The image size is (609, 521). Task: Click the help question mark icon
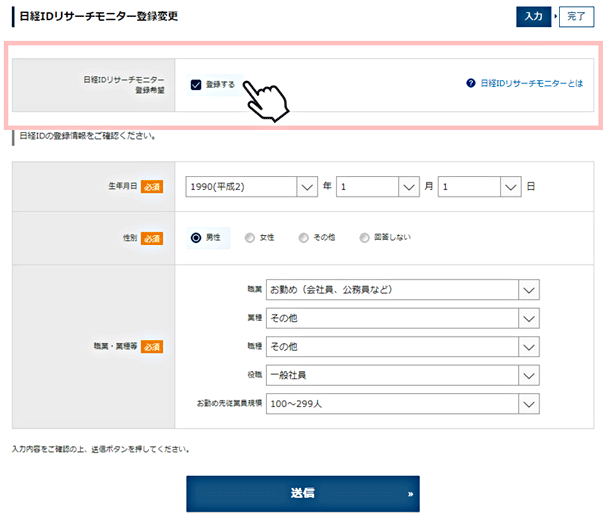(471, 83)
